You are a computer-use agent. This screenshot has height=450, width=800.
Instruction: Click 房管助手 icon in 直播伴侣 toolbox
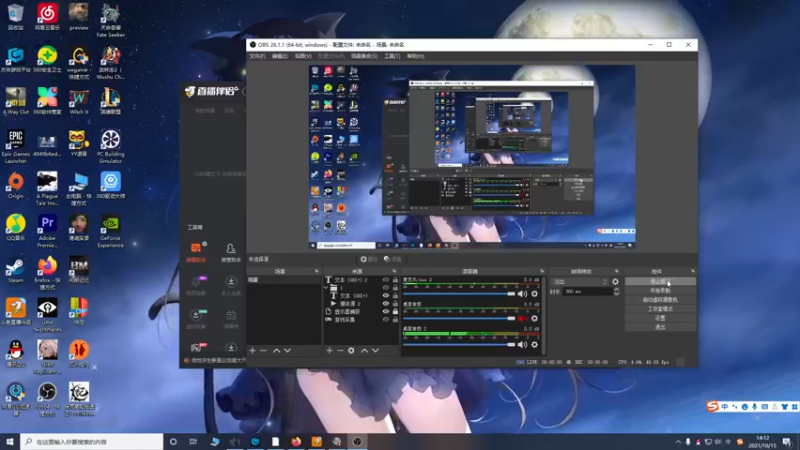pyautogui.click(x=231, y=252)
